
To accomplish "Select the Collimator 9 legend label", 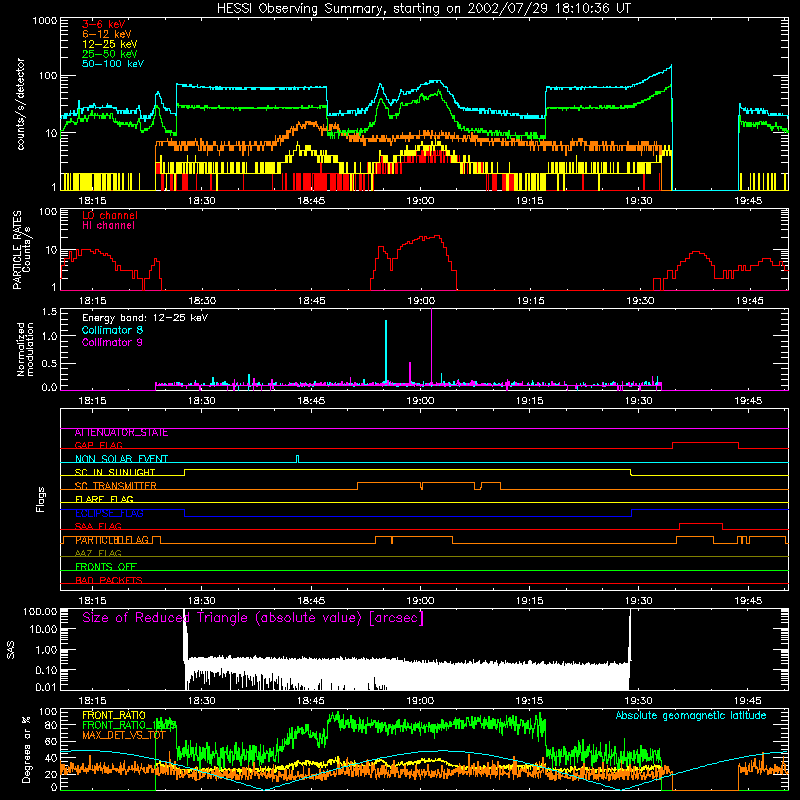I will (x=112, y=342).
